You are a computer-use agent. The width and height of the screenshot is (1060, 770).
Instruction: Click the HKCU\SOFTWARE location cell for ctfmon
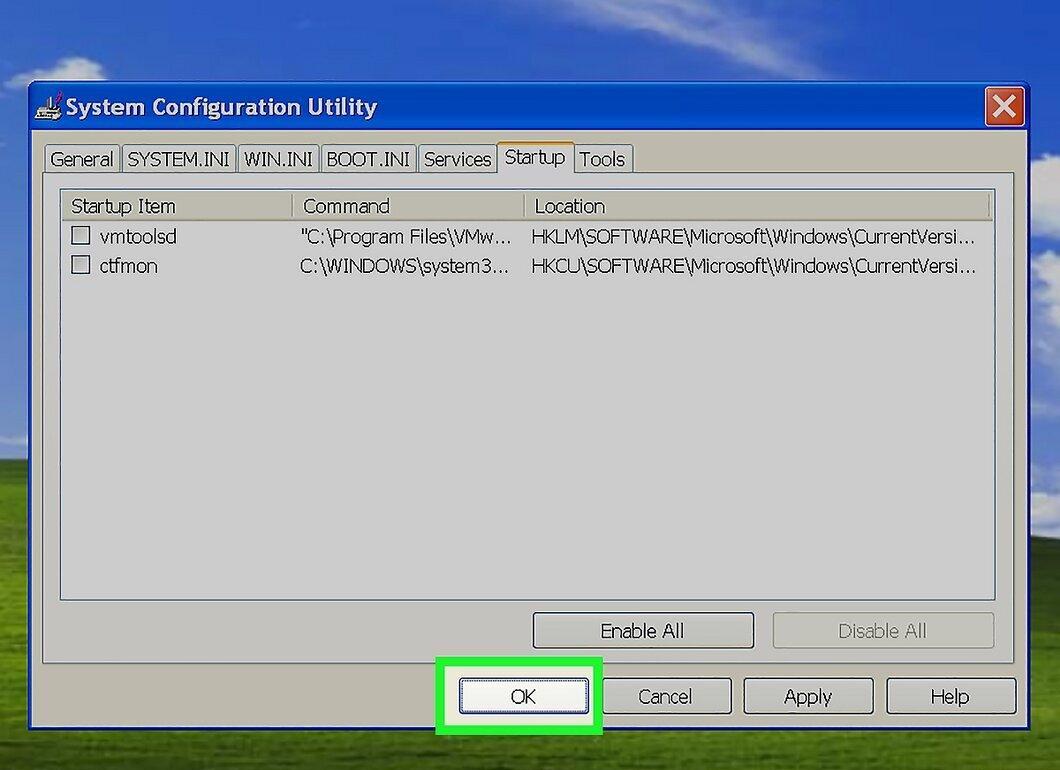coord(753,266)
